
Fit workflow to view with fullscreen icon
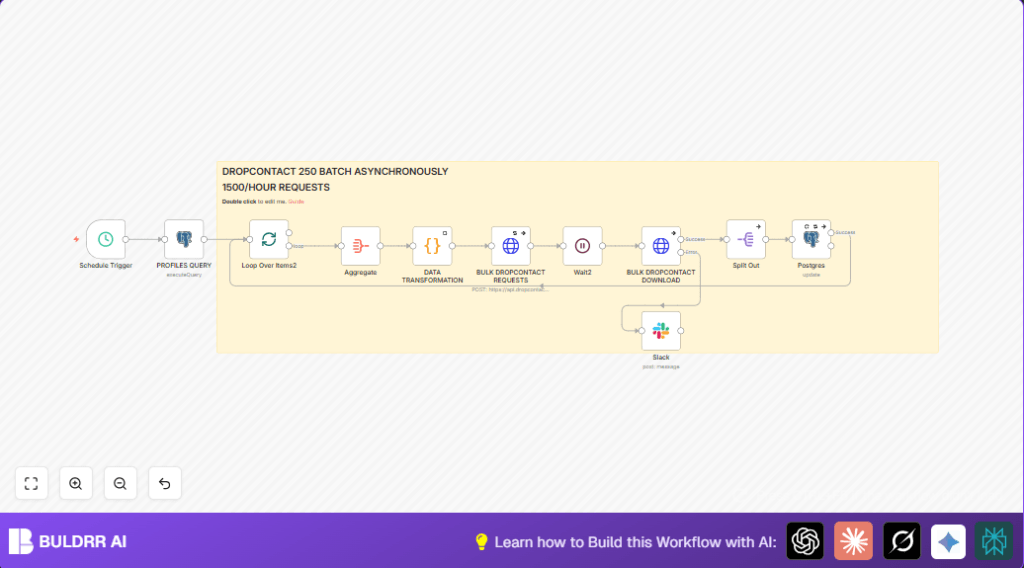tap(31, 483)
